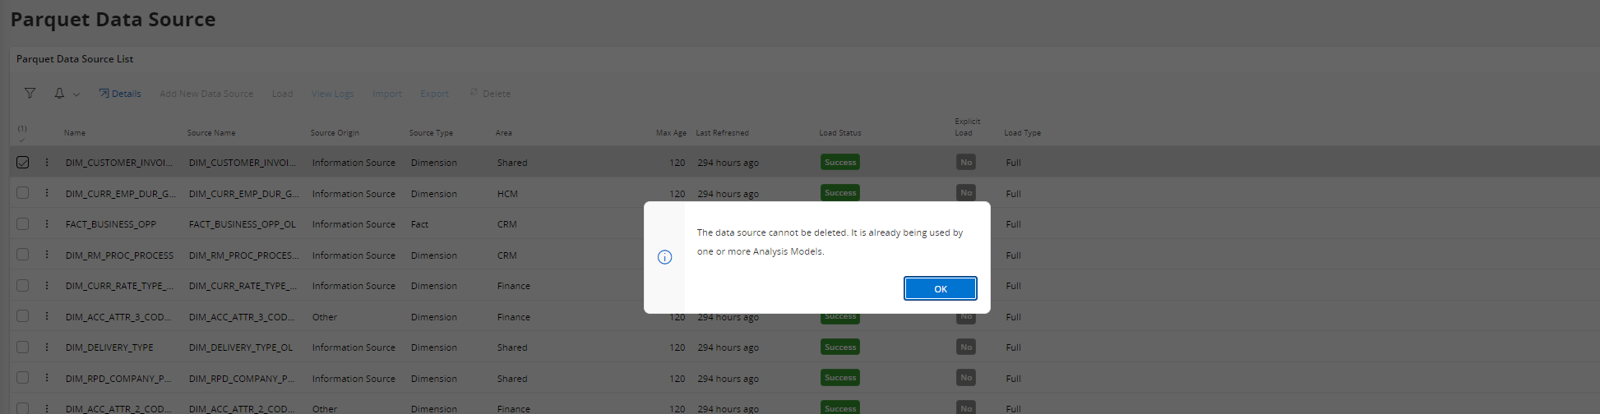
Task: Click Add New Data Source
Action: pos(206,94)
